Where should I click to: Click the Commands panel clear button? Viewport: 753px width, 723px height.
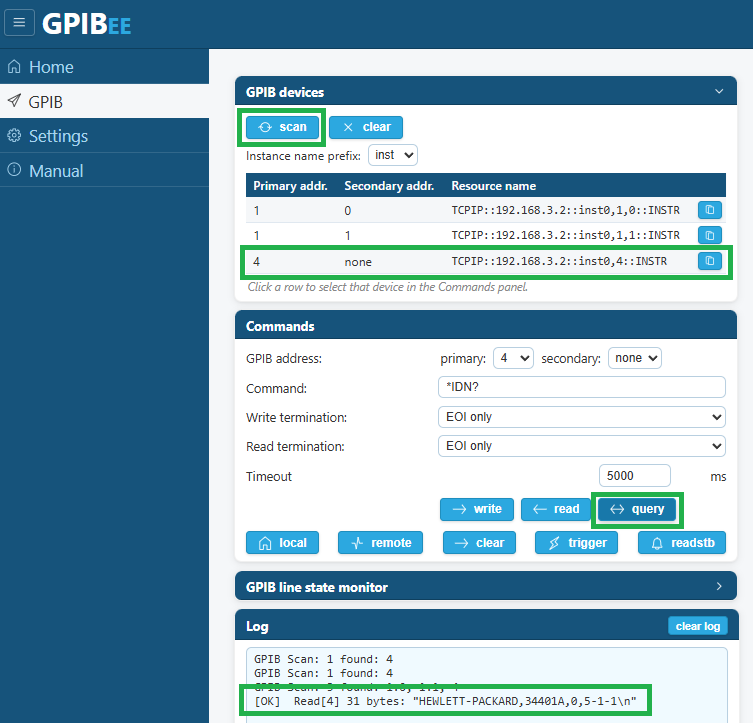pyautogui.click(x=479, y=542)
